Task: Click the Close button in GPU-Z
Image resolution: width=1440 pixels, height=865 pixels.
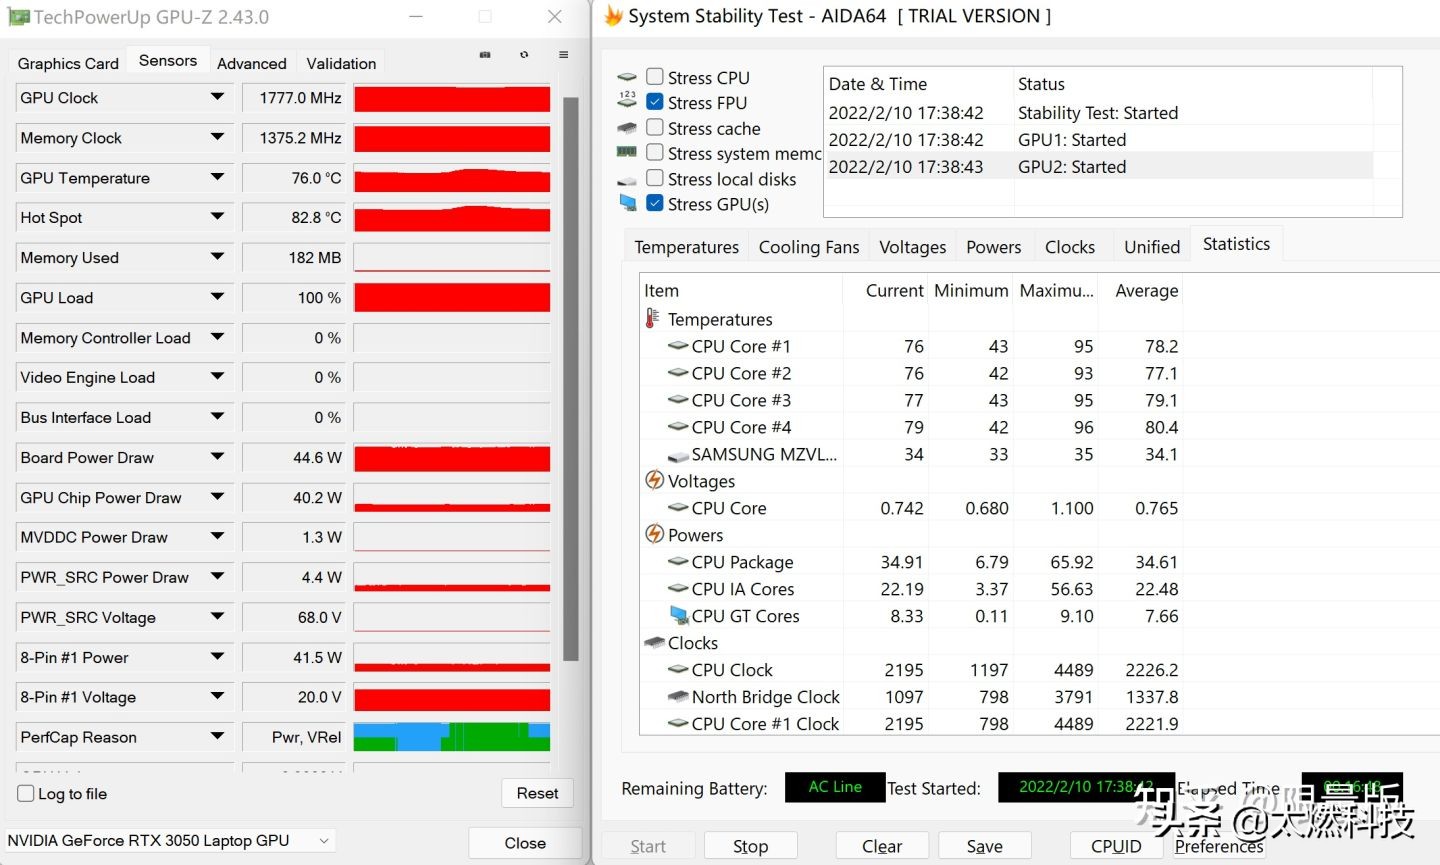Action: [525, 843]
